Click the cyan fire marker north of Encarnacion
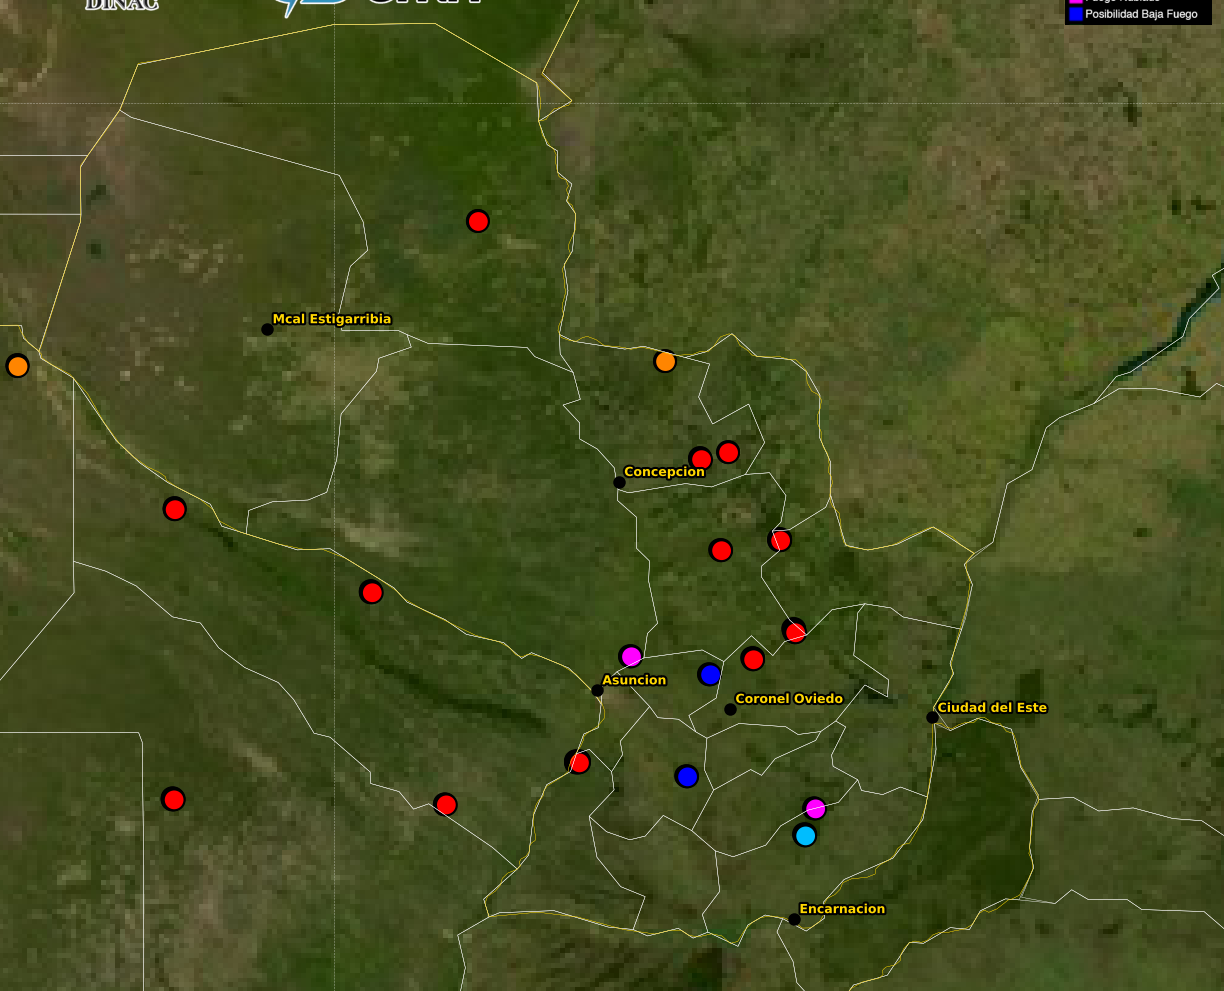 click(805, 834)
